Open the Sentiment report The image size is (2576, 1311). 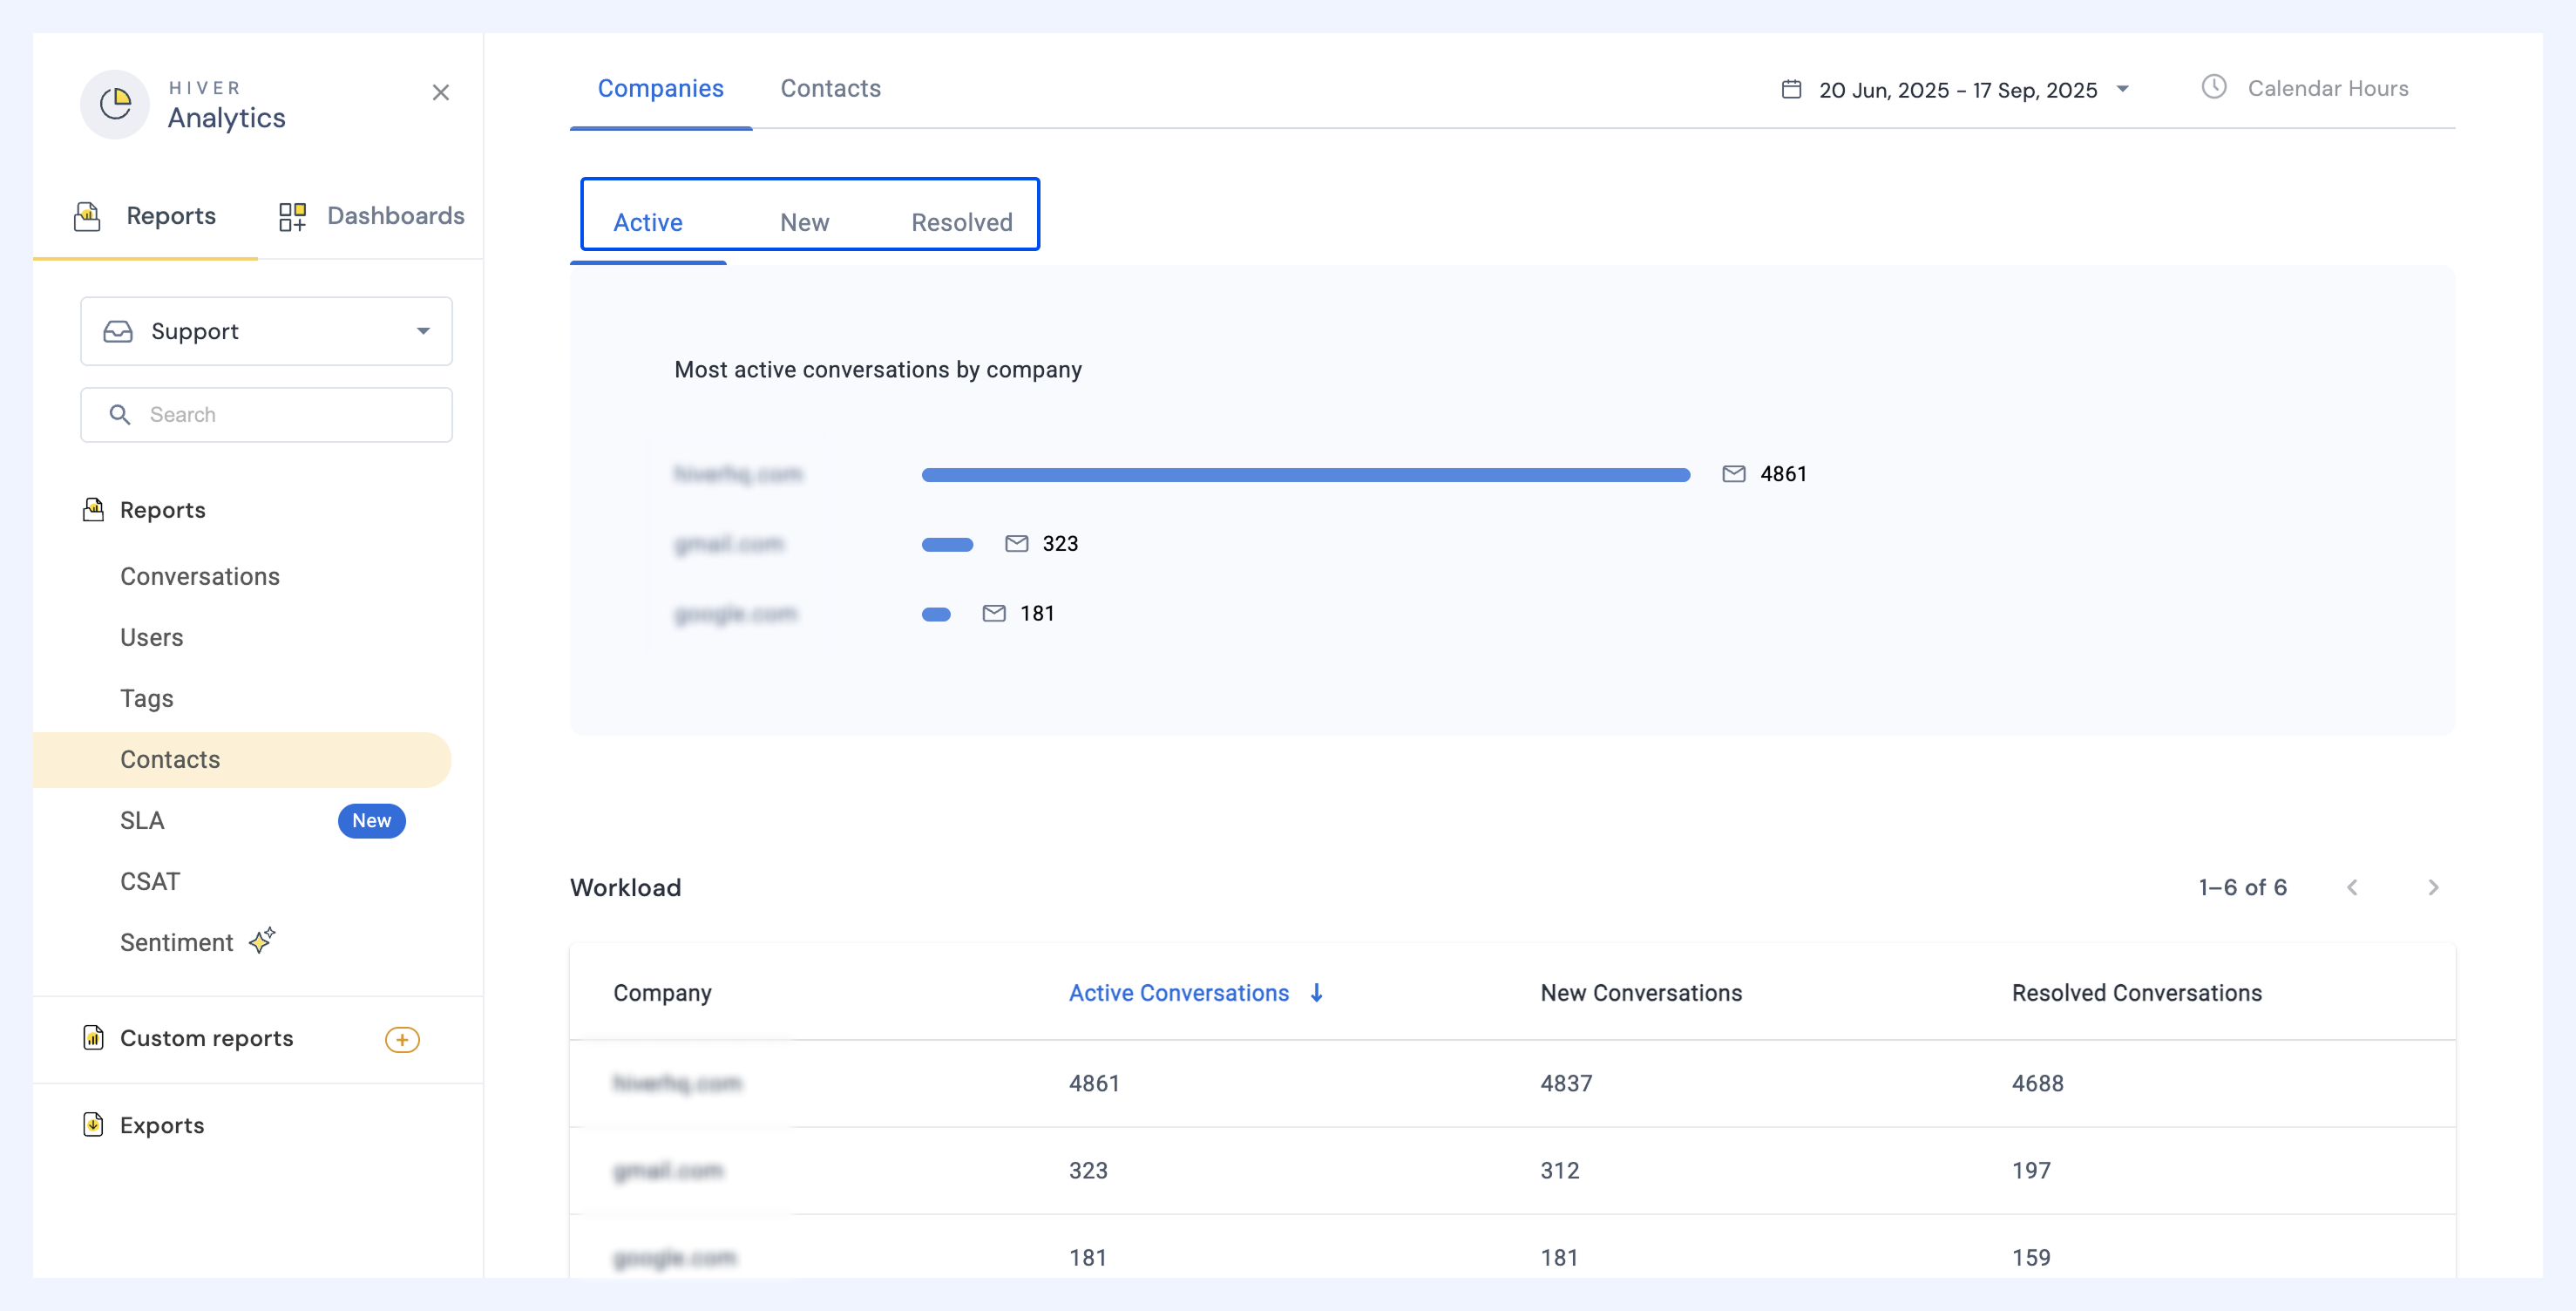click(x=177, y=943)
